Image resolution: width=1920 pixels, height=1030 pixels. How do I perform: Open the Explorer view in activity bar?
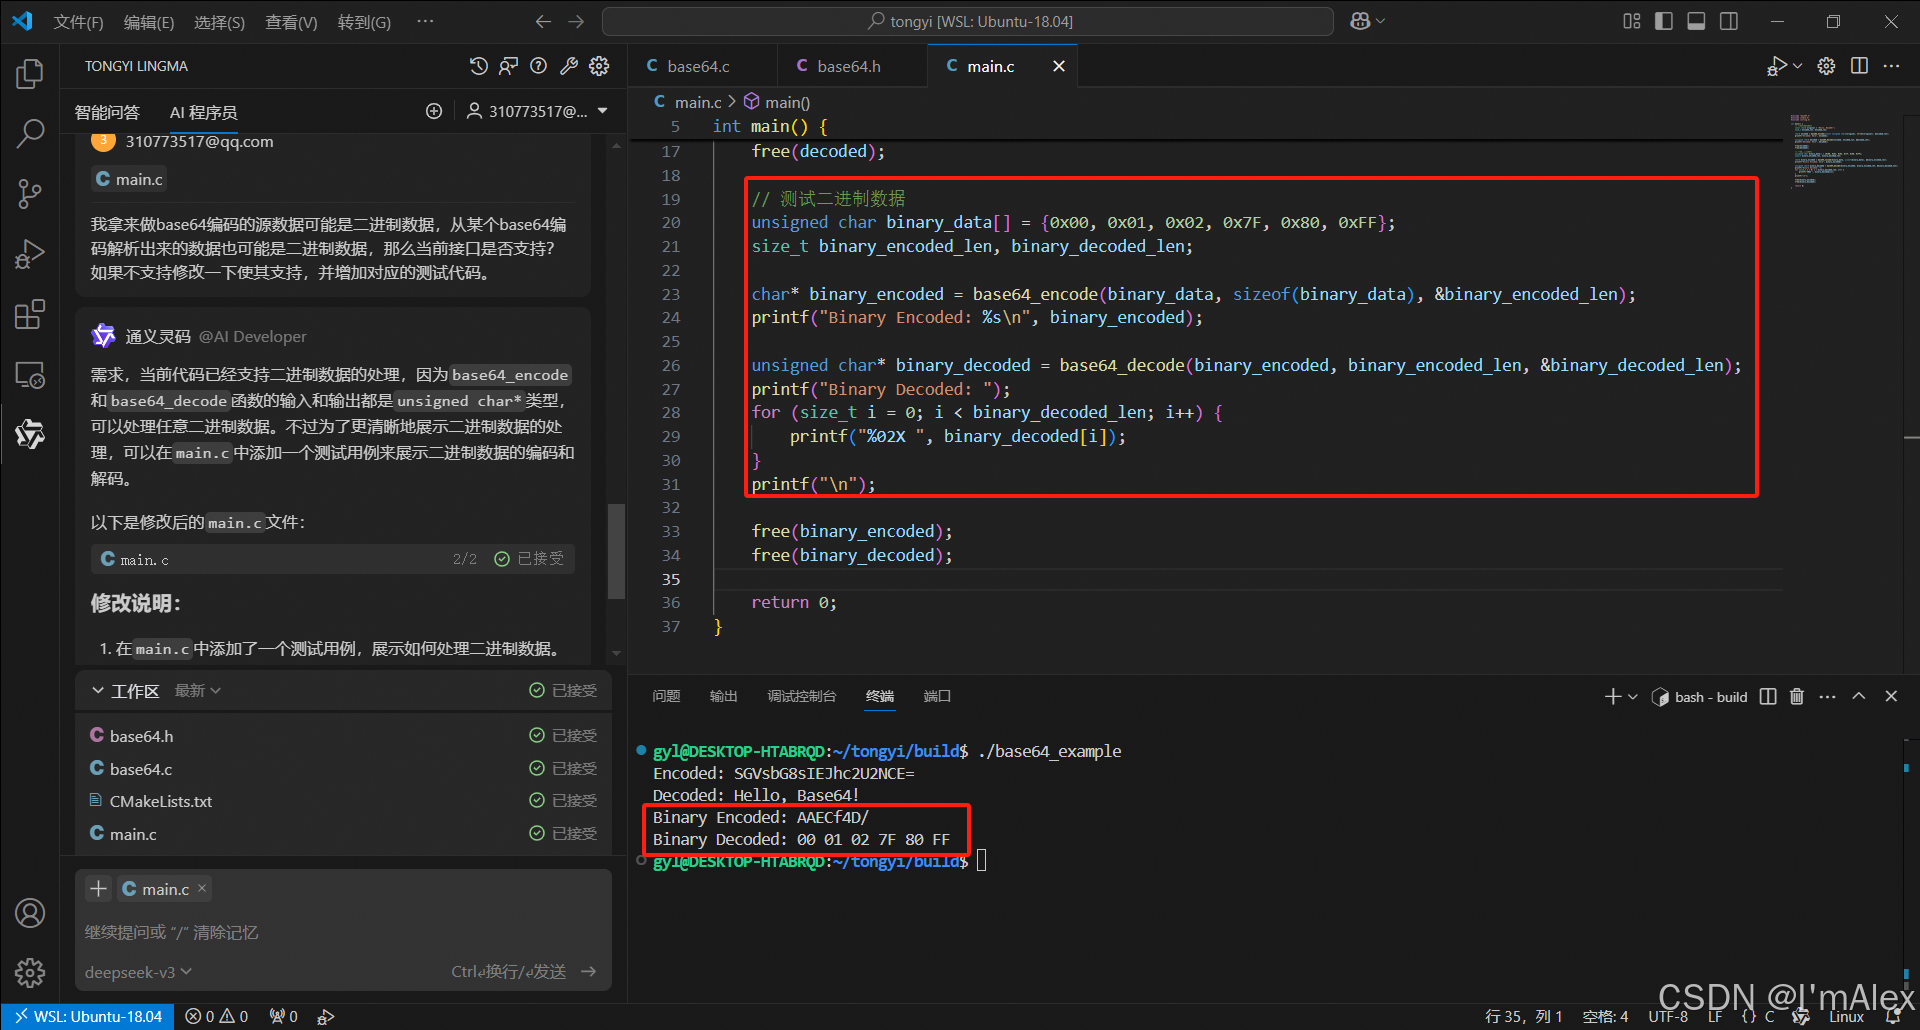tap(30, 74)
